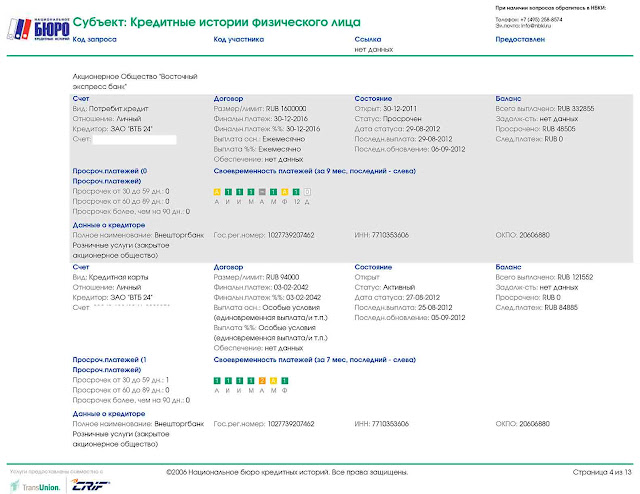
Task: Click the blanked-out Счет number field
Action: click(135, 140)
